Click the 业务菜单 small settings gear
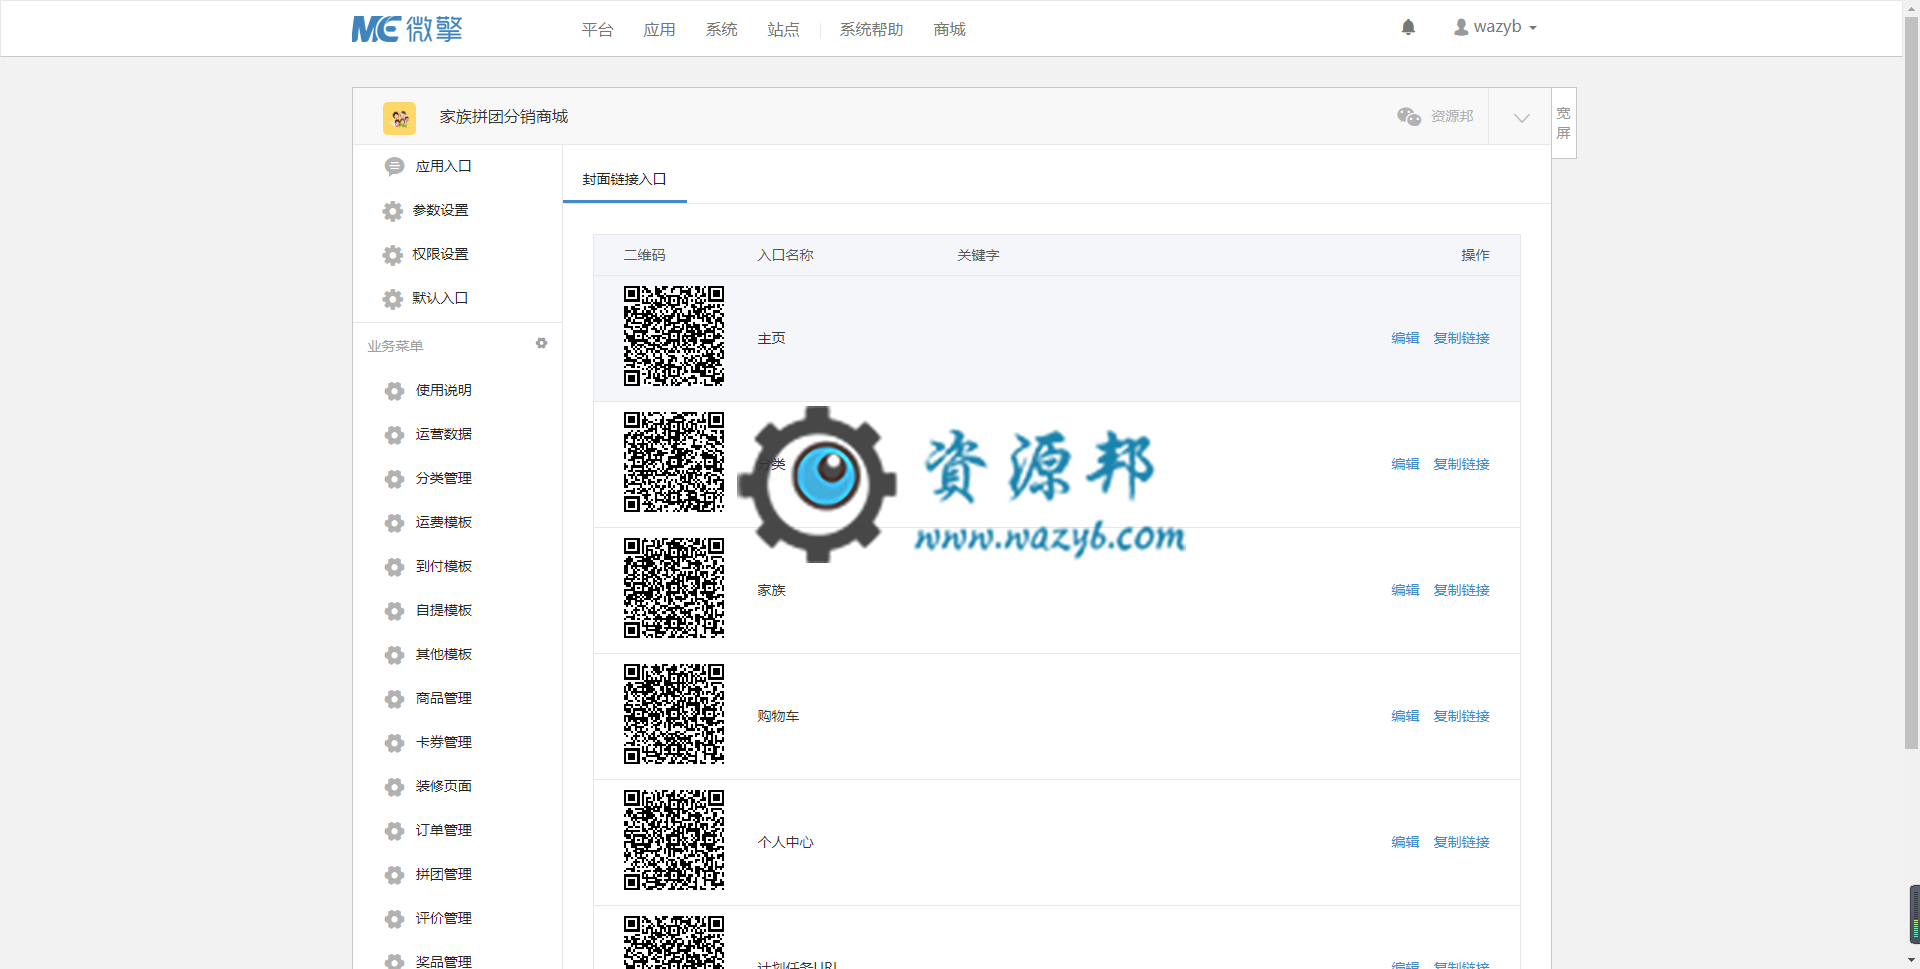Viewport: 1920px width, 969px height. (541, 343)
